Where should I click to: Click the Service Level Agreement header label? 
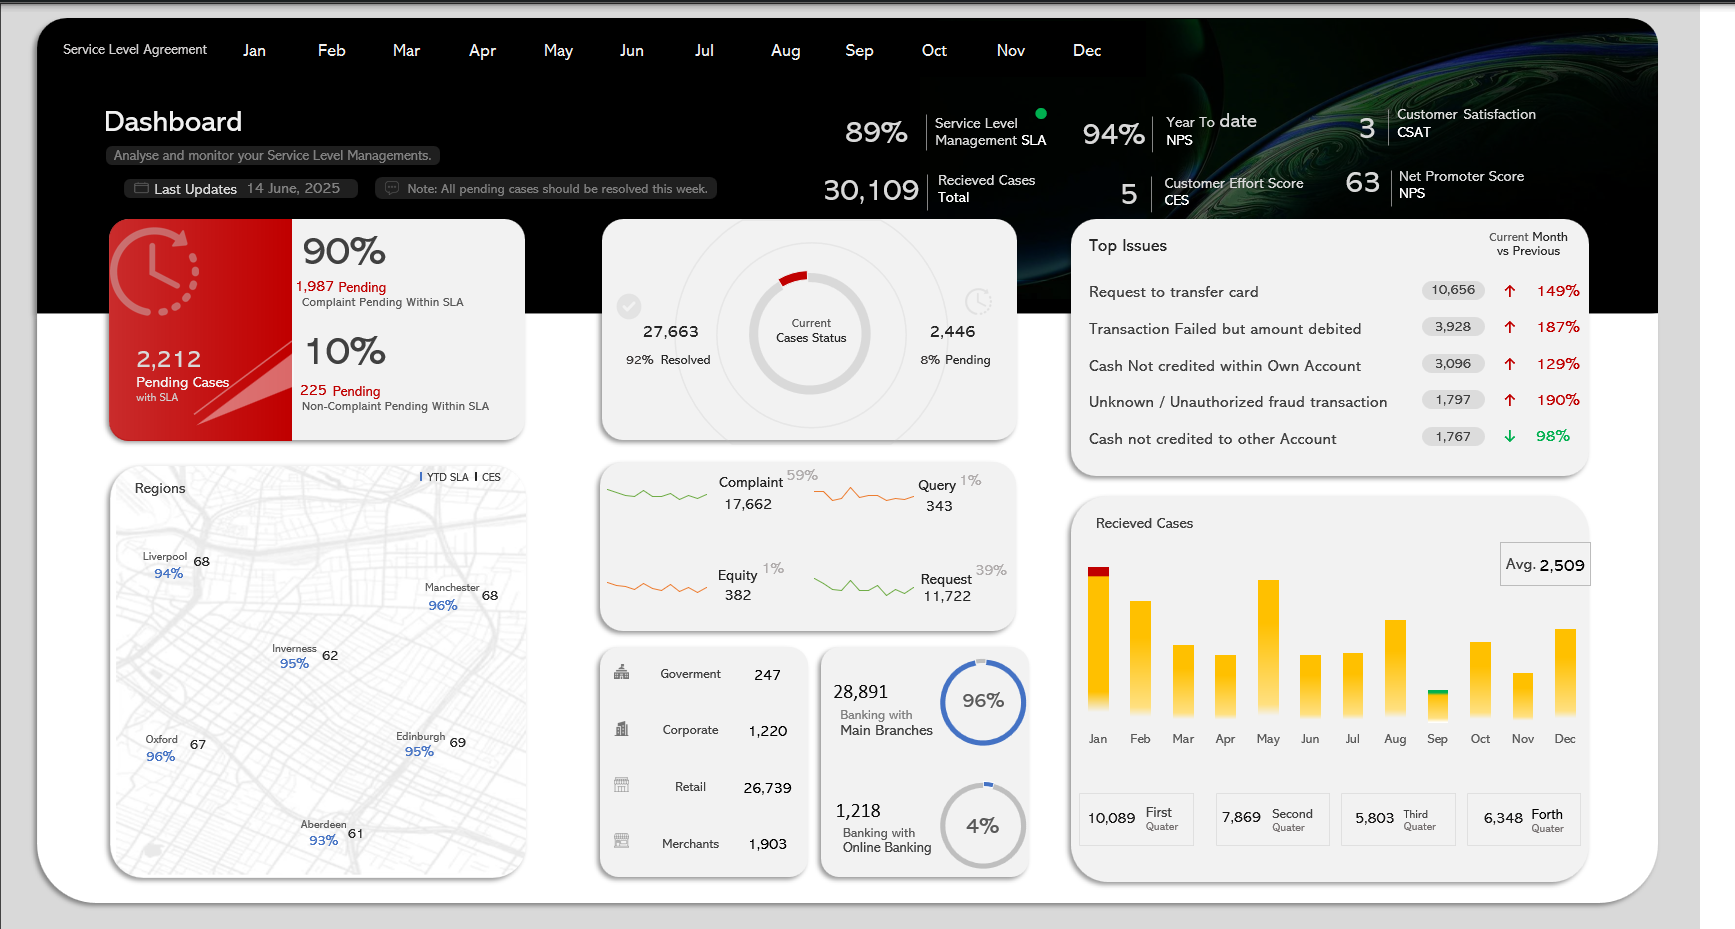[x=135, y=50]
